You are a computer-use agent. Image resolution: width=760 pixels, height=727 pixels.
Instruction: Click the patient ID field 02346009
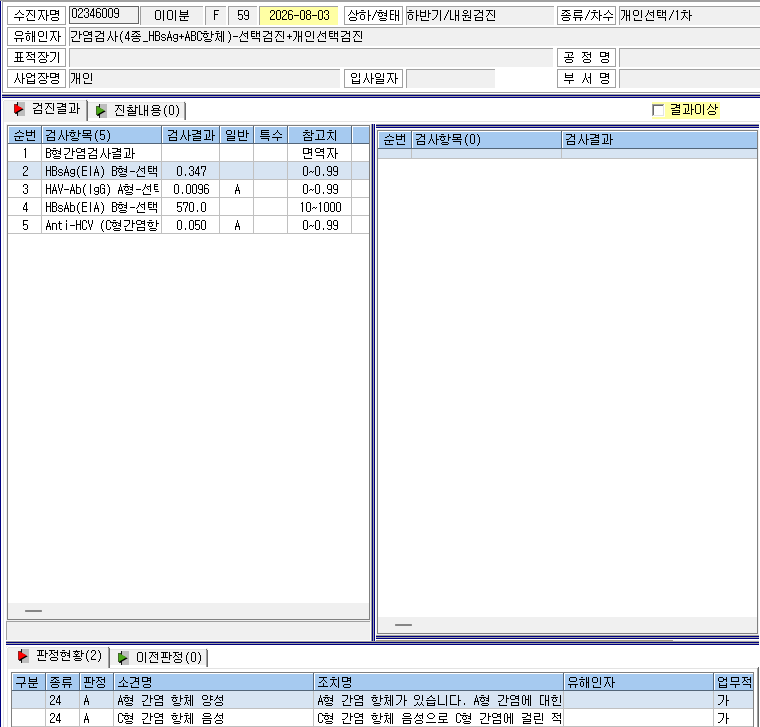click(x=104, y=15)
